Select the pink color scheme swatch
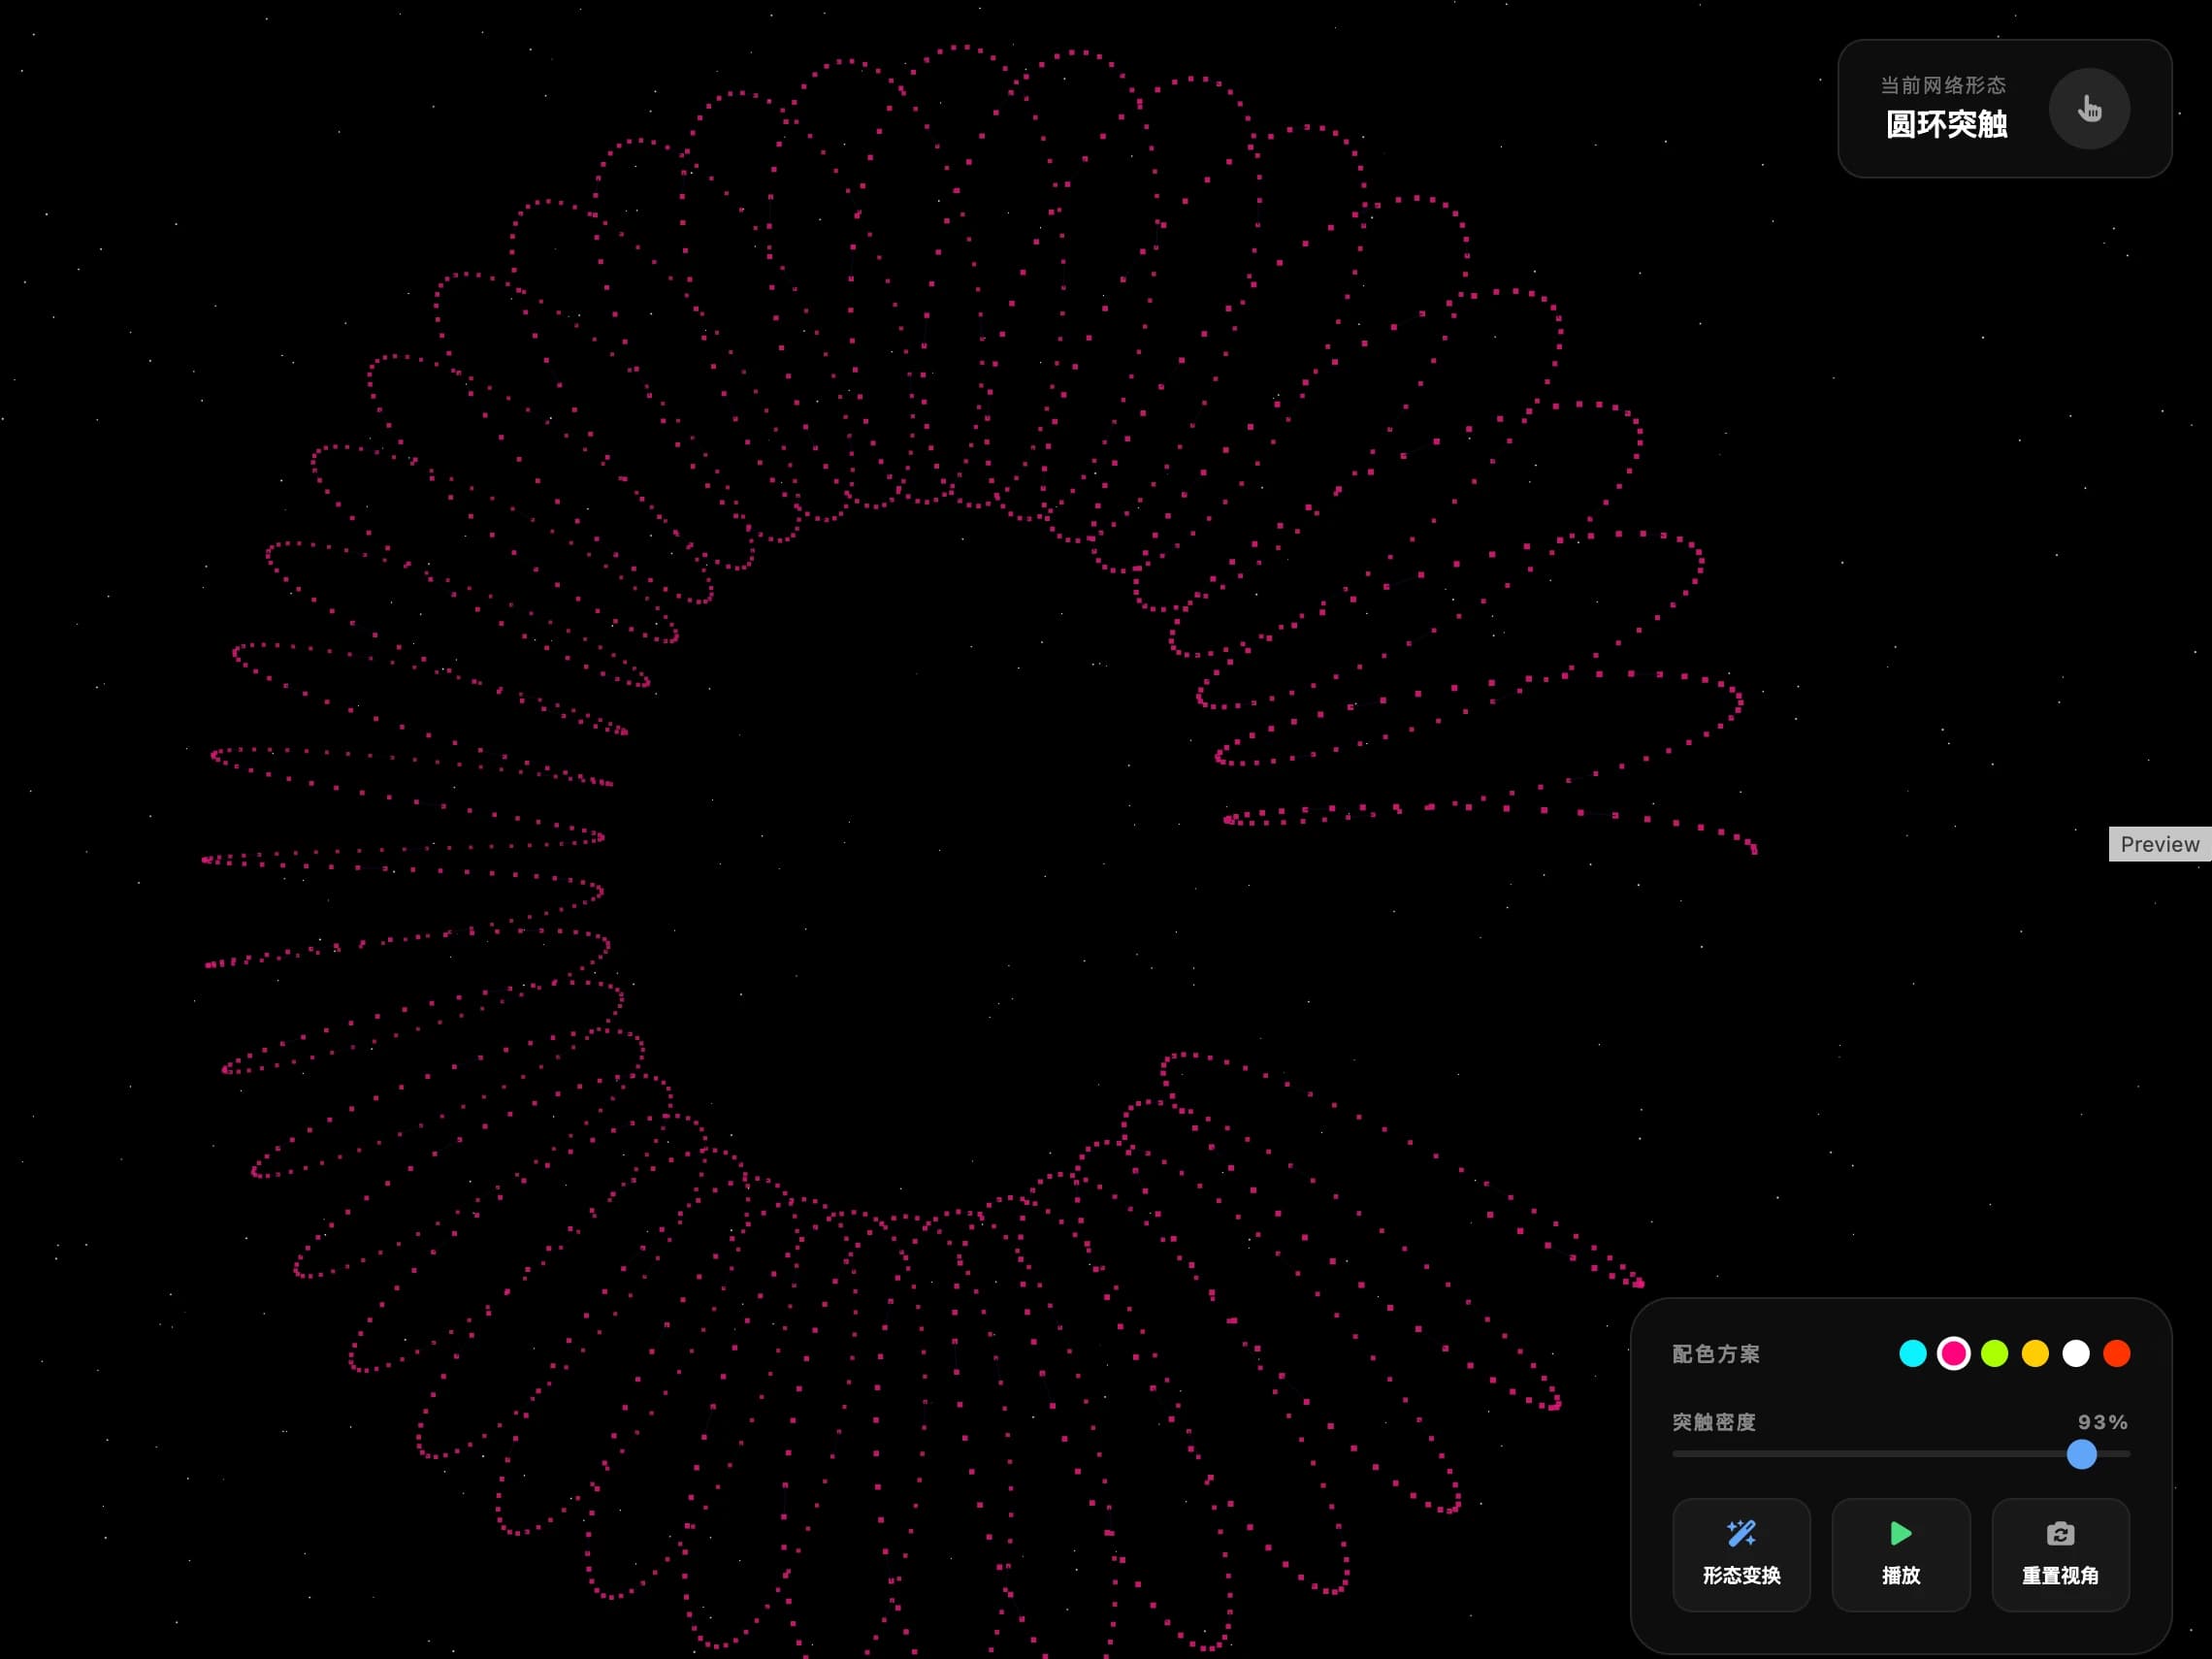 [x=1953, y=1353]
